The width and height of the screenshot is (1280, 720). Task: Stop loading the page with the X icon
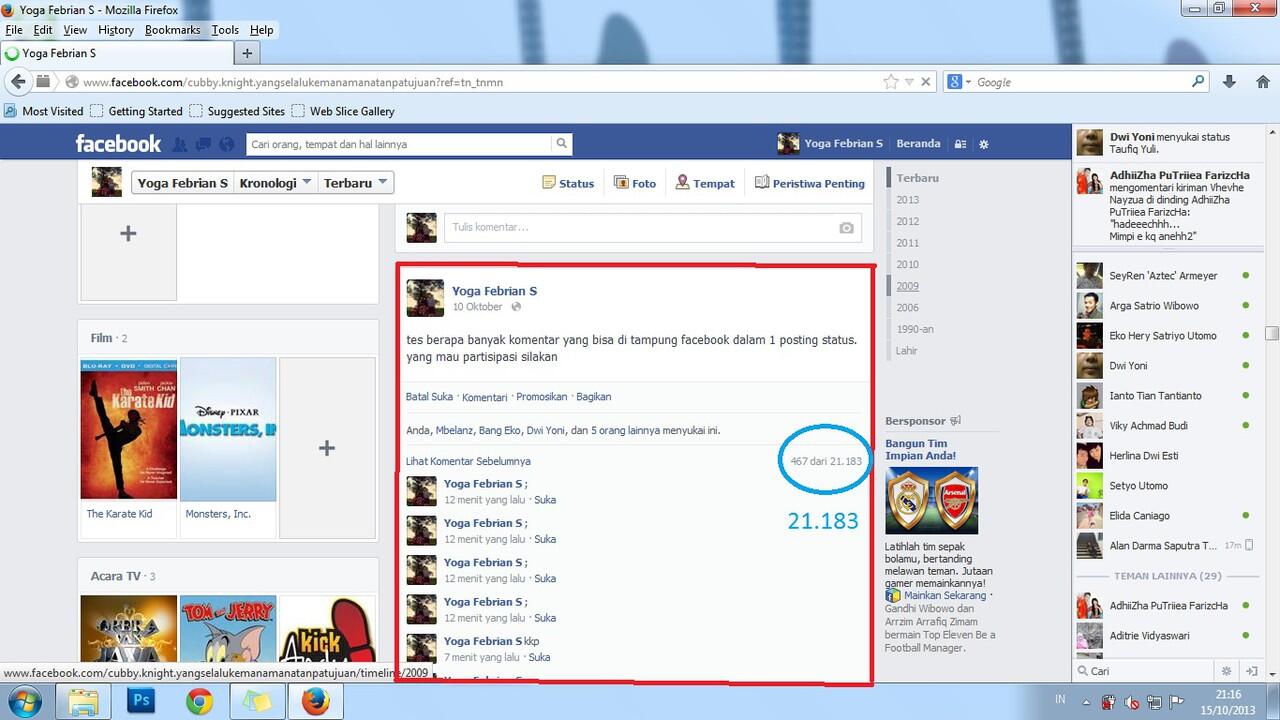[x=925, y=82]
